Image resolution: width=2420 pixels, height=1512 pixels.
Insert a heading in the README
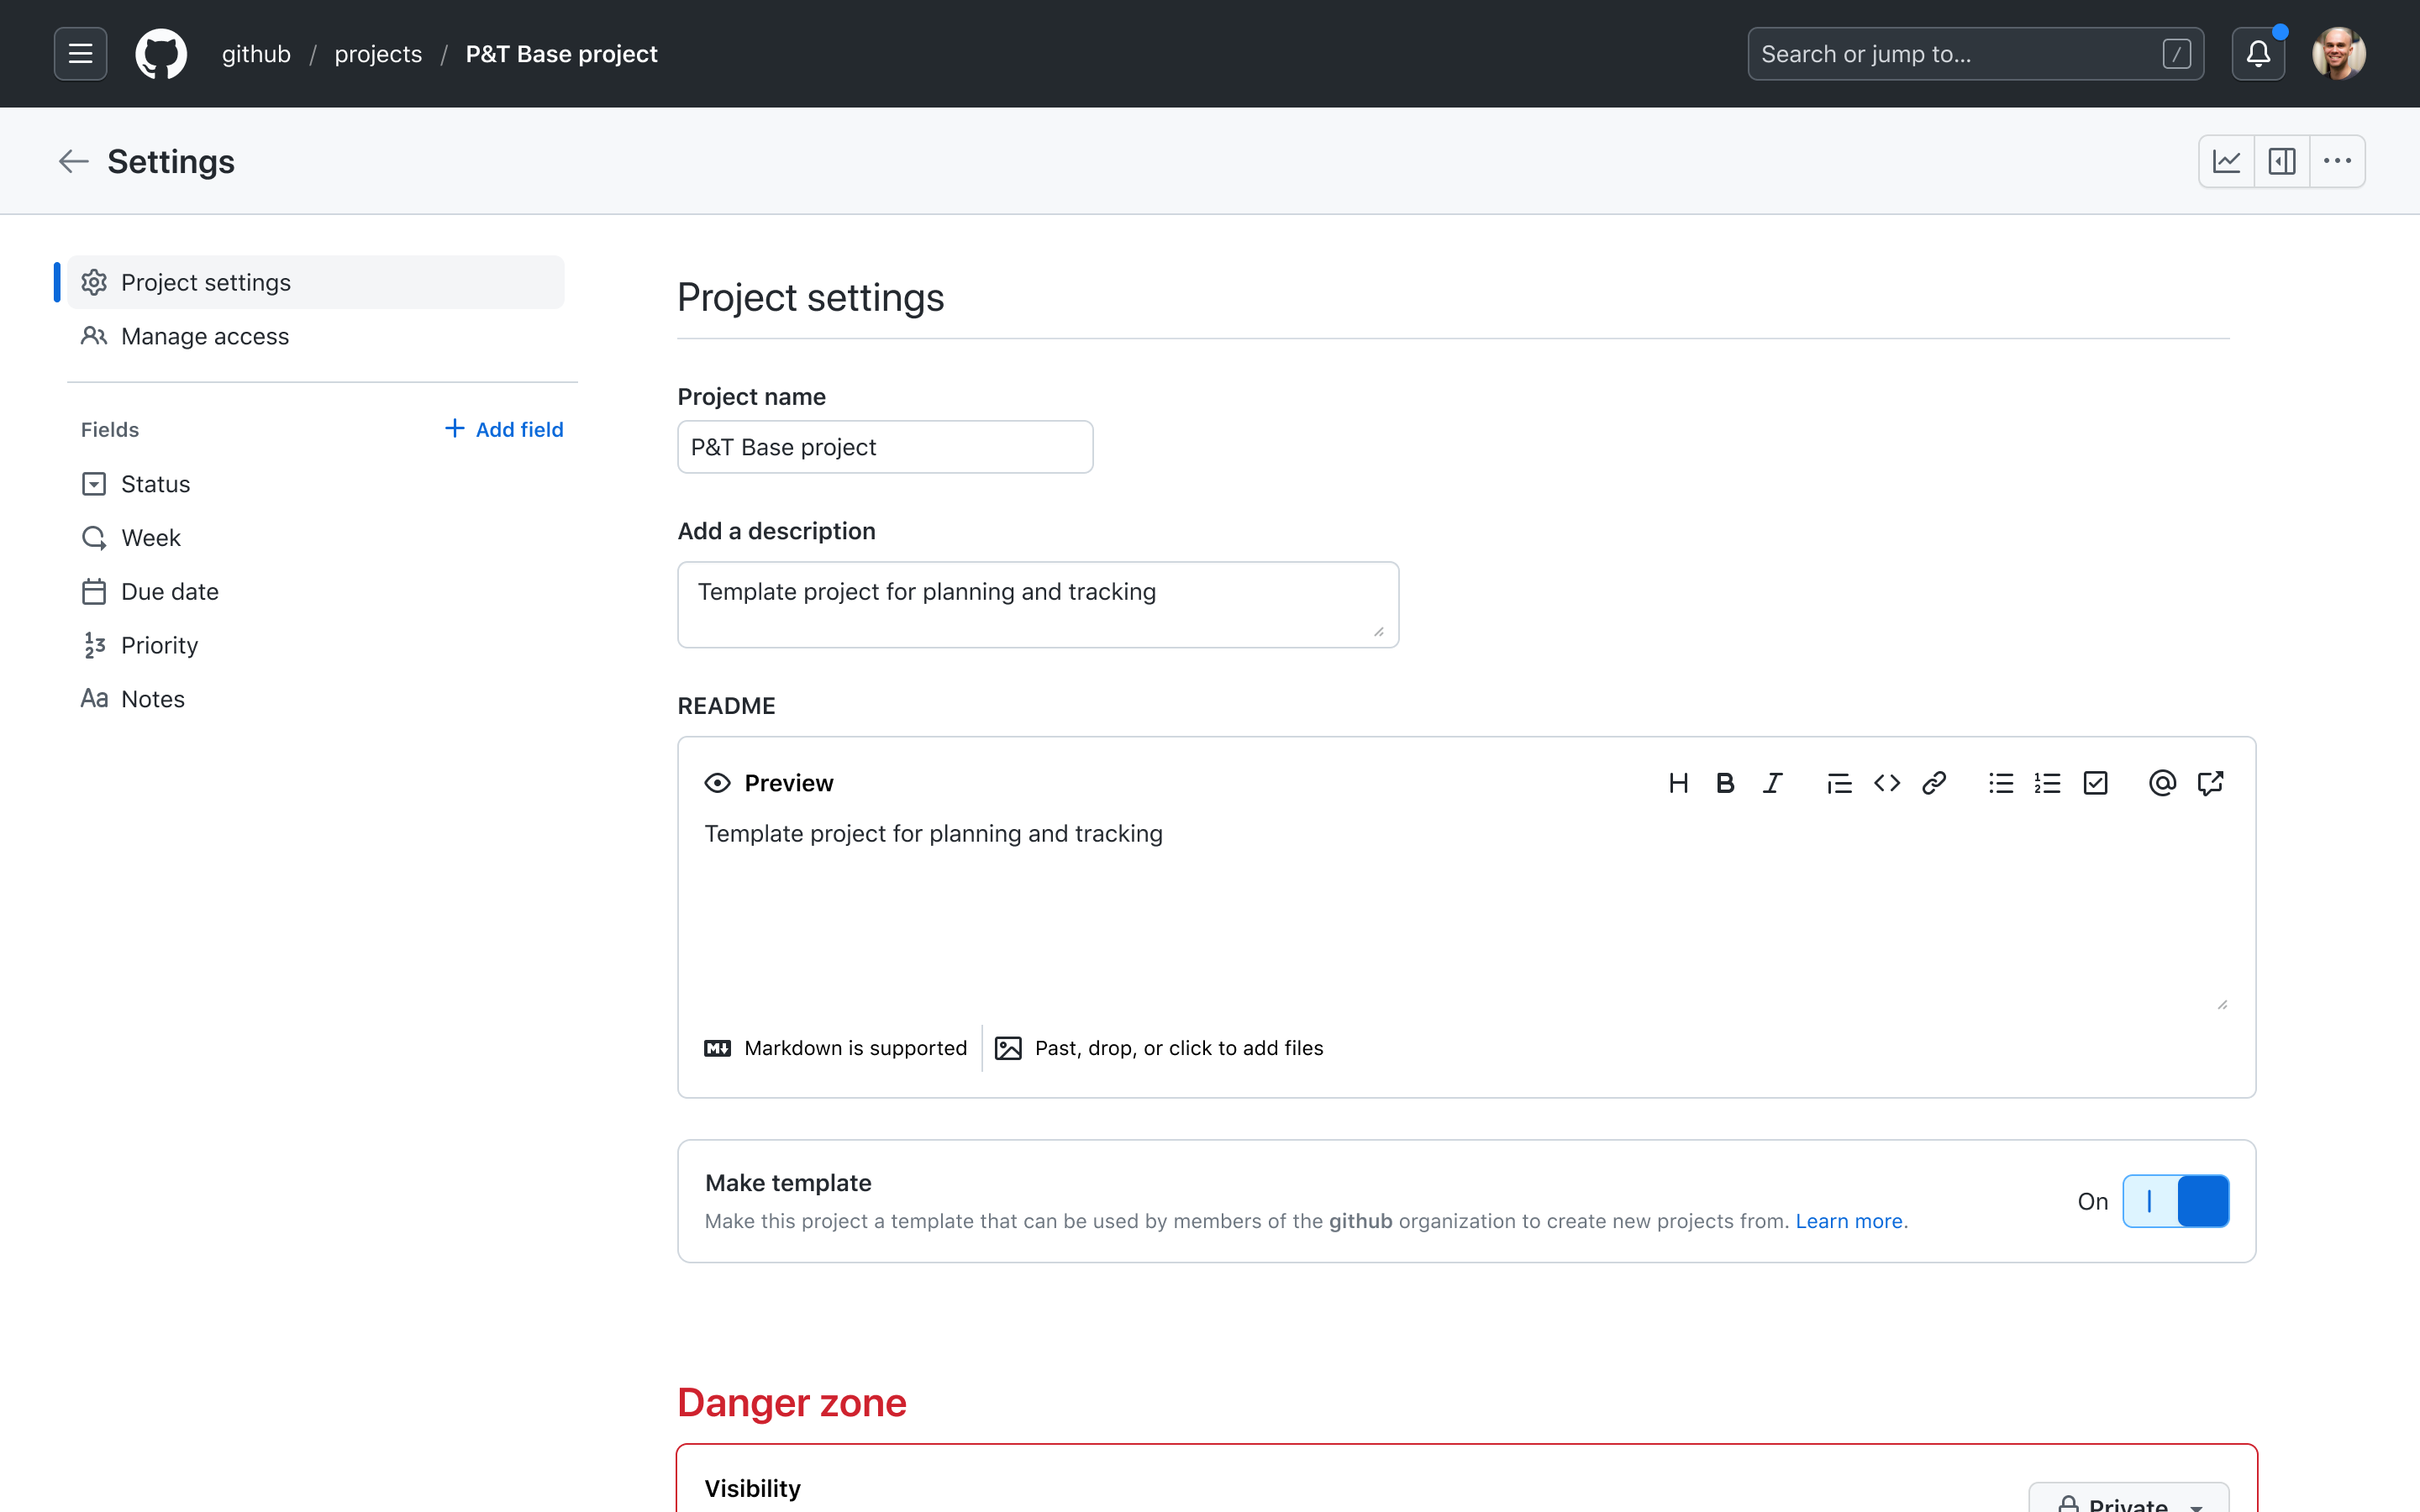1680,783
